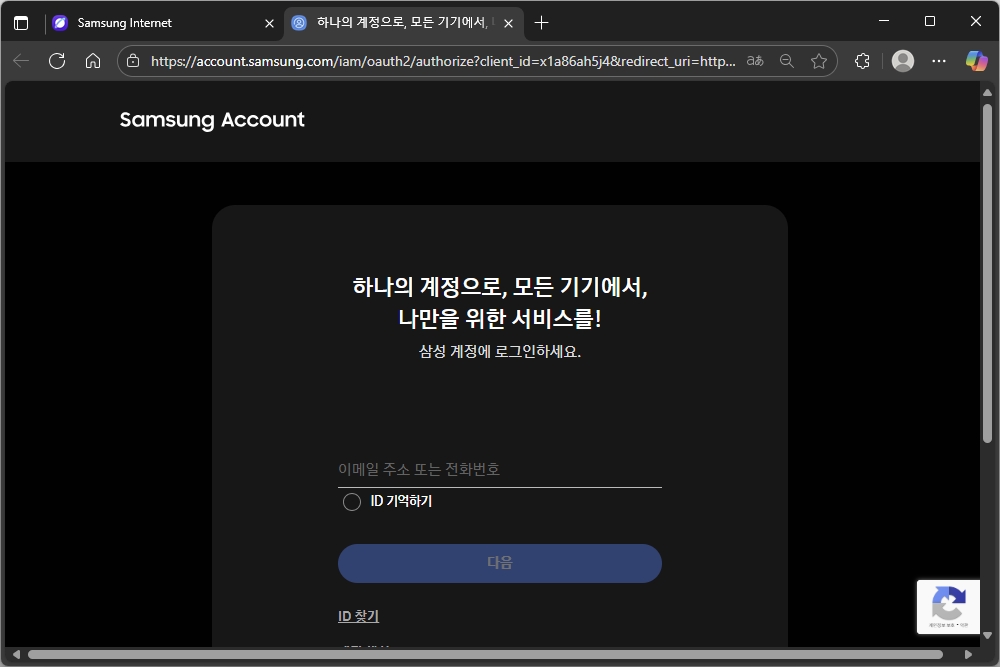Minimize the browser window
The image size is (1000, 667).
[x=884, y=21]
